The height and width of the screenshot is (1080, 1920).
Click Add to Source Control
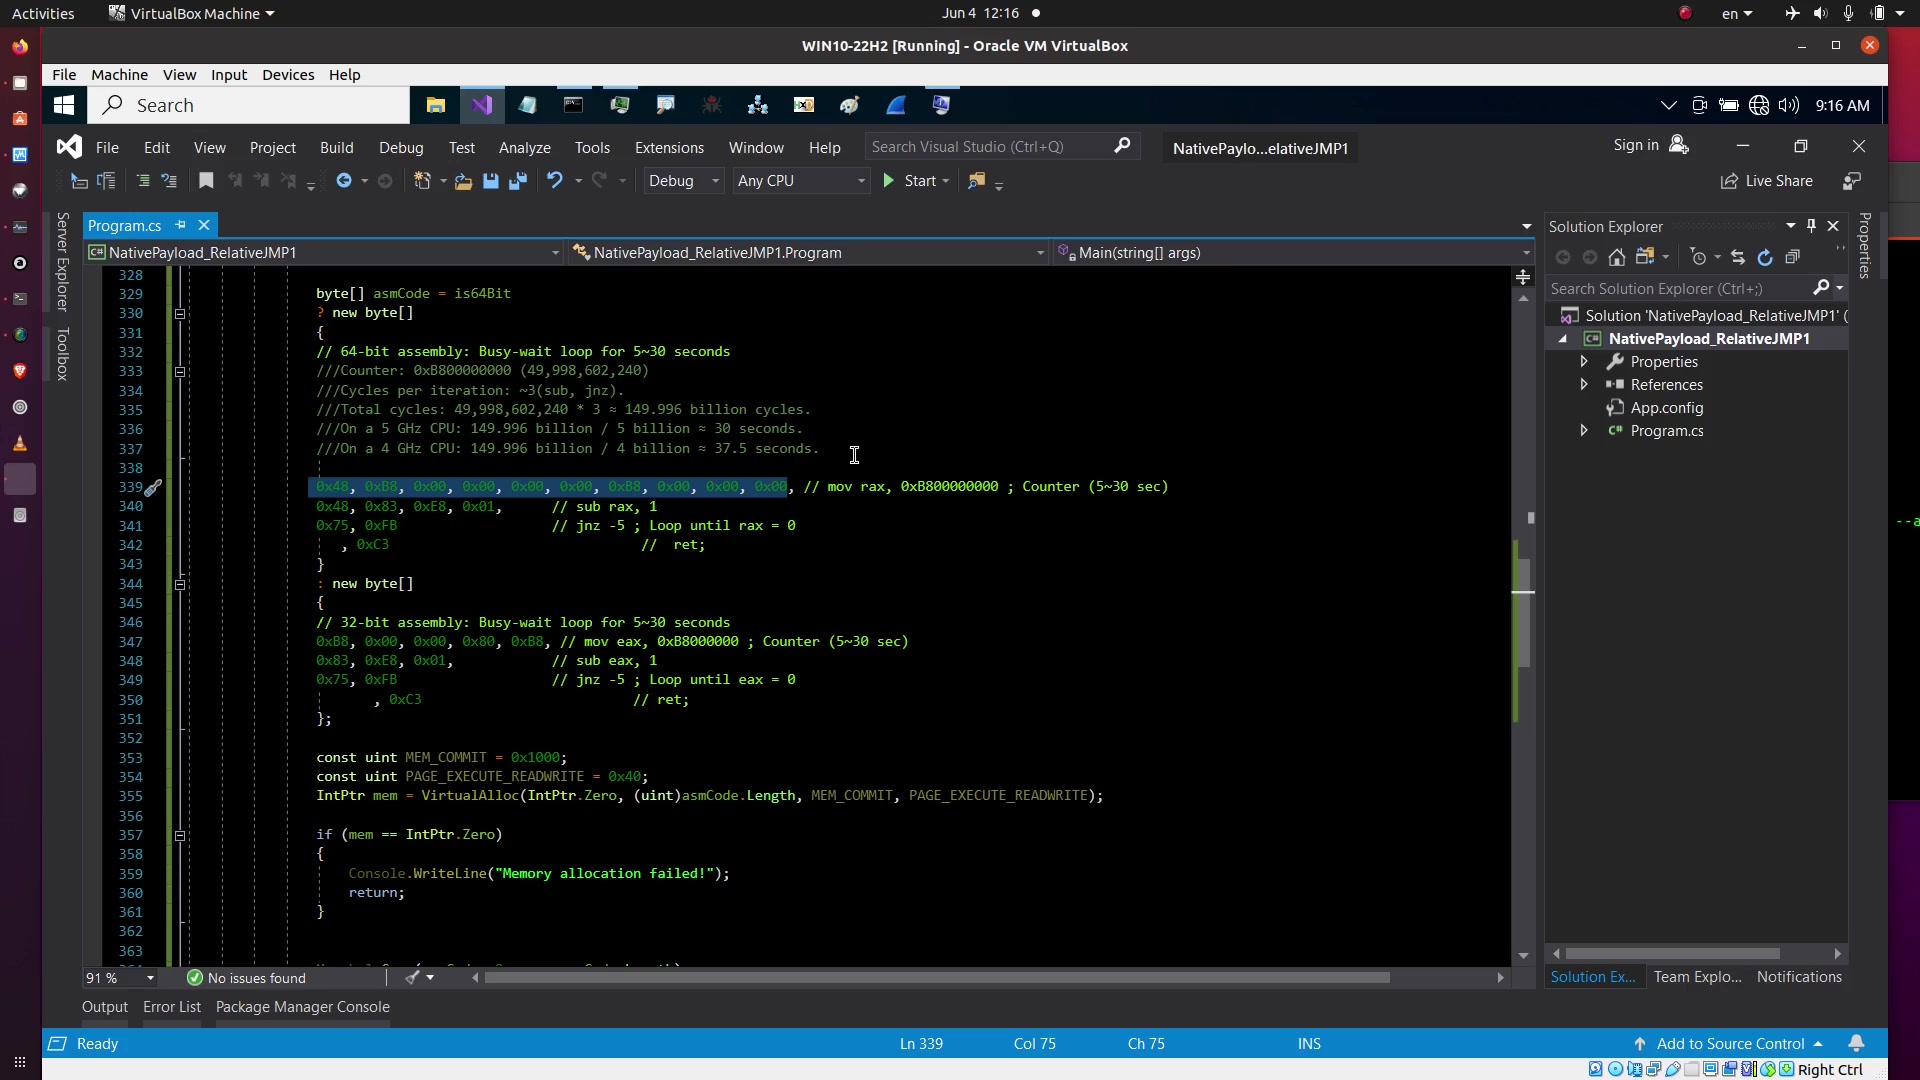pyautogui.click(x=1730, y=1043)
